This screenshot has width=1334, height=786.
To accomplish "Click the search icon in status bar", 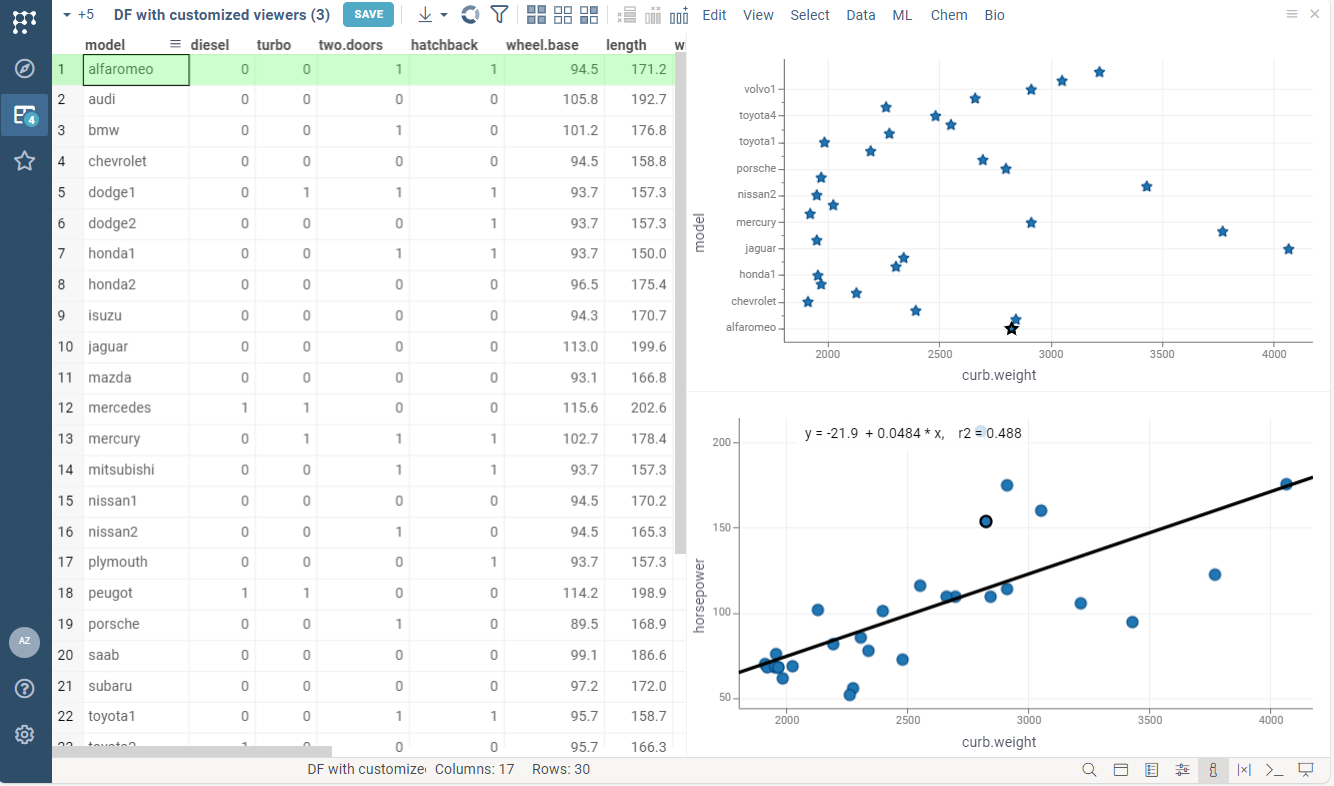I will click(x=1090, y=770).
